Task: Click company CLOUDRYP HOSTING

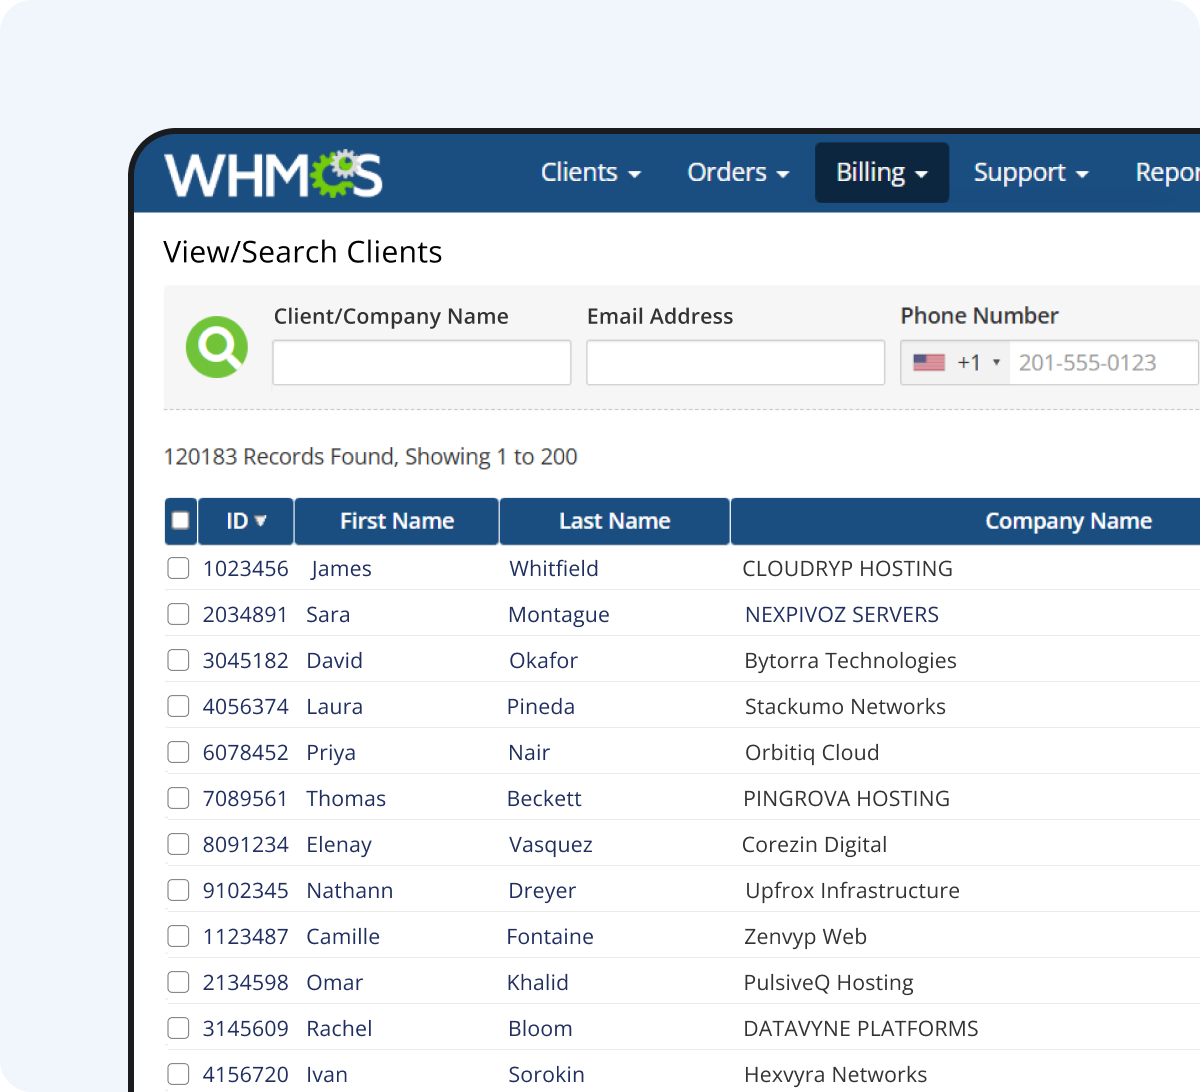Action: tap(847, 568)
